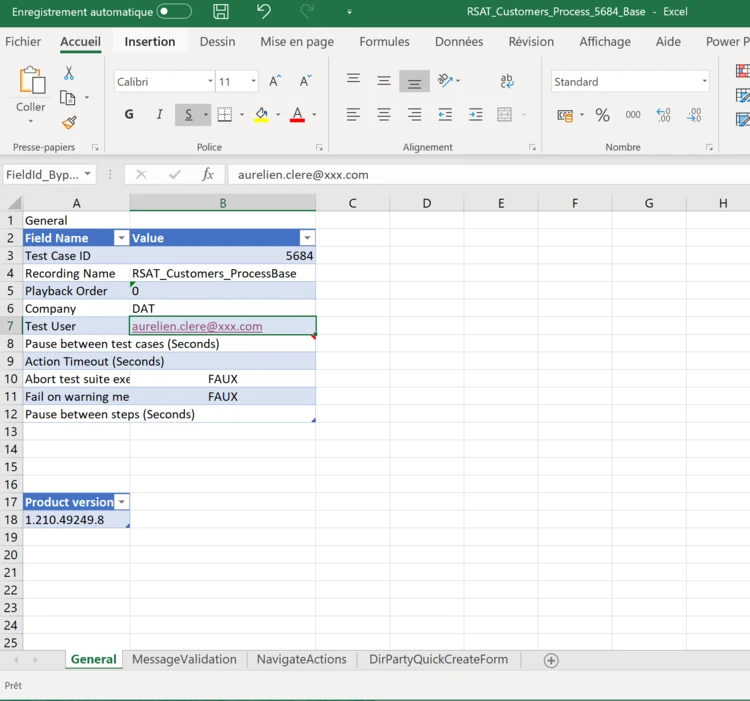Click the Undo arrow icon

click(x=264, y=12)
